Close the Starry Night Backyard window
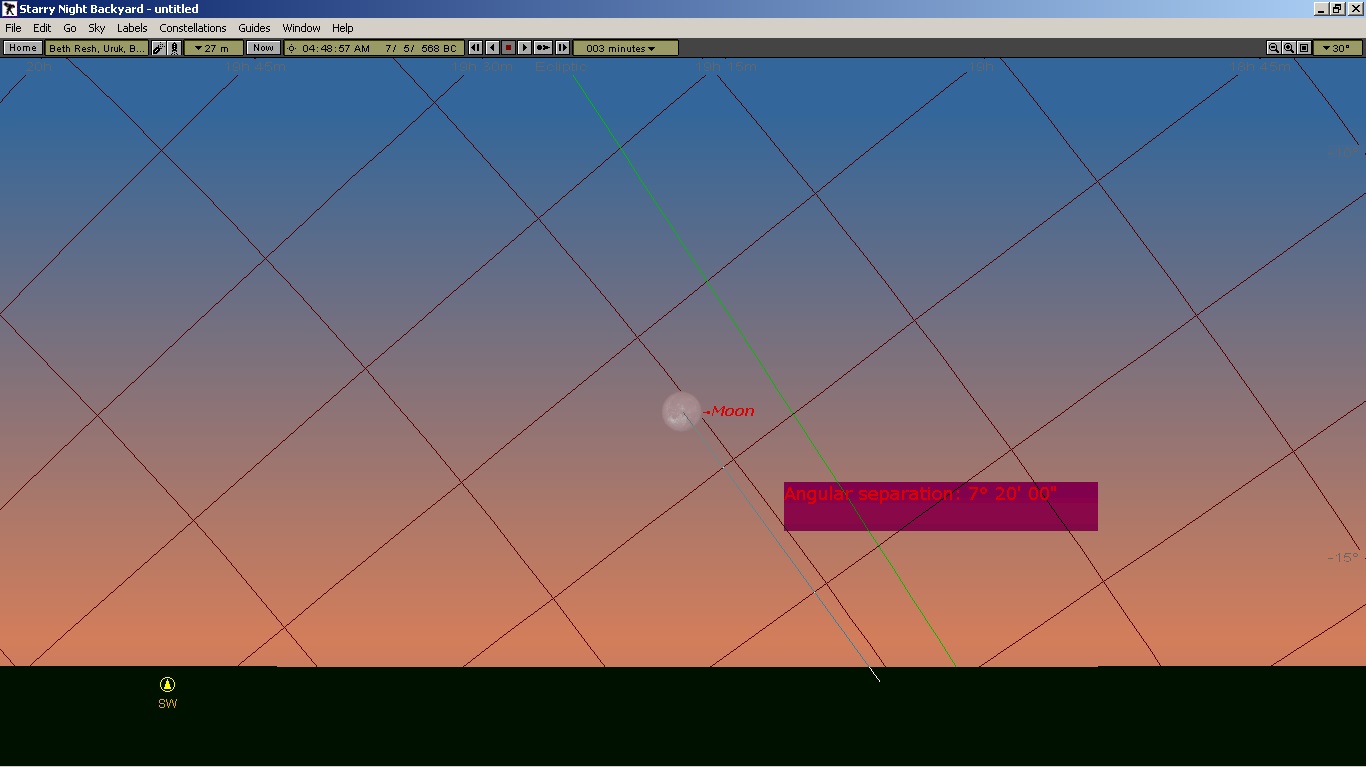 [1354, 8]
